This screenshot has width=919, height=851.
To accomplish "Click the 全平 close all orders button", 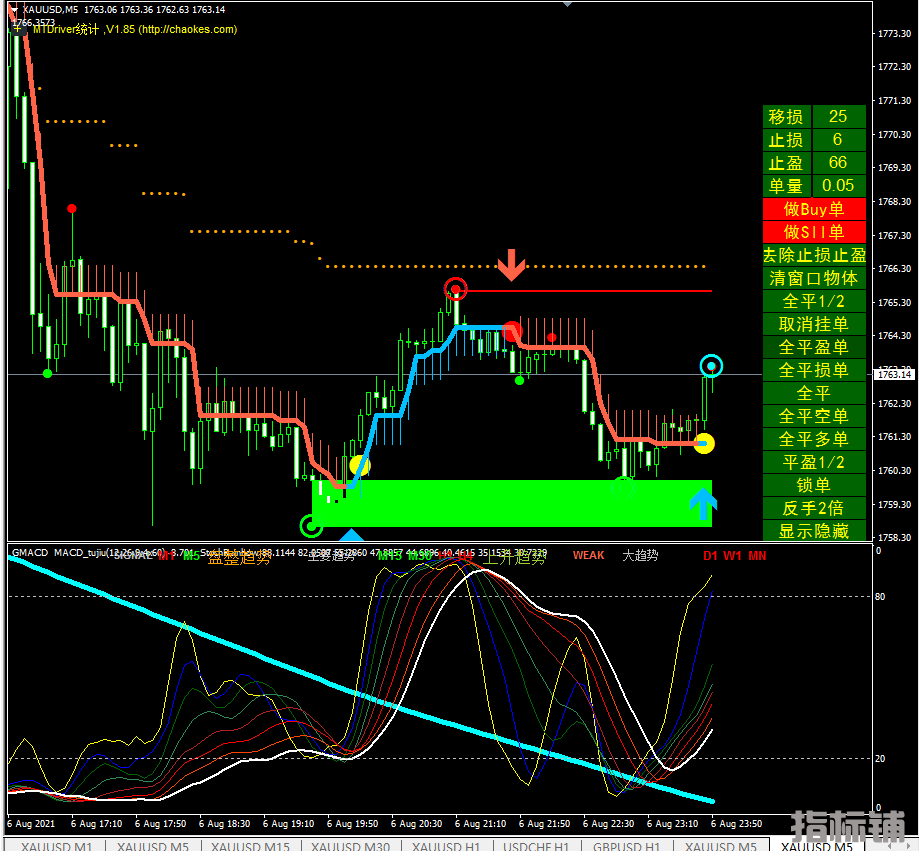I will coord(813,393).
